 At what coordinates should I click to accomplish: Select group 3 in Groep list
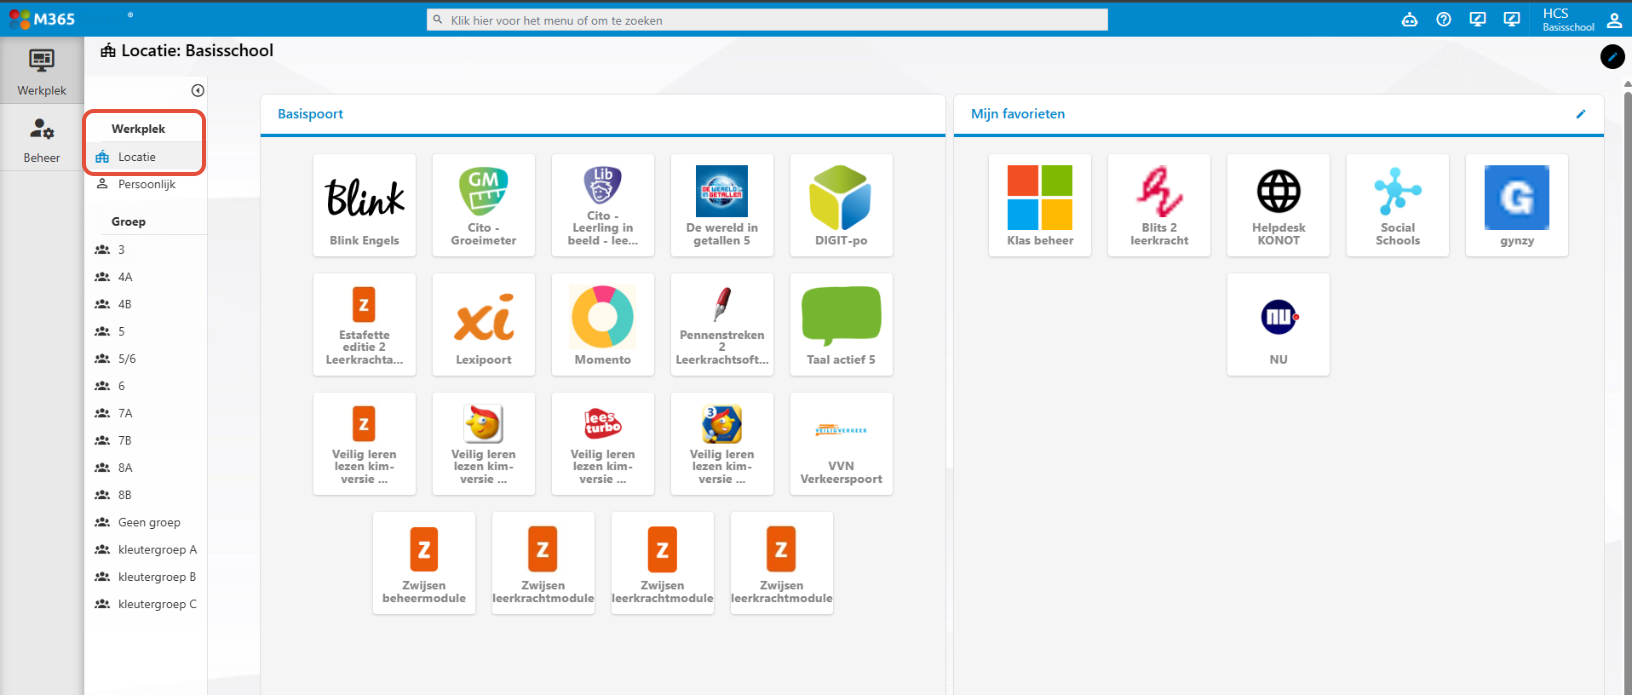point(146,250)
